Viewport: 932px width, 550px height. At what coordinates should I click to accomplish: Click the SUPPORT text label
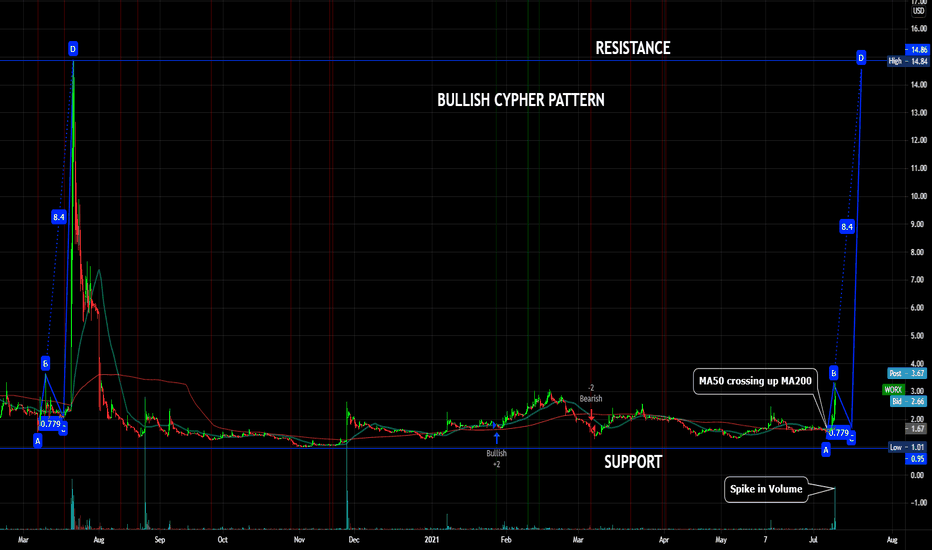(633, 462)
